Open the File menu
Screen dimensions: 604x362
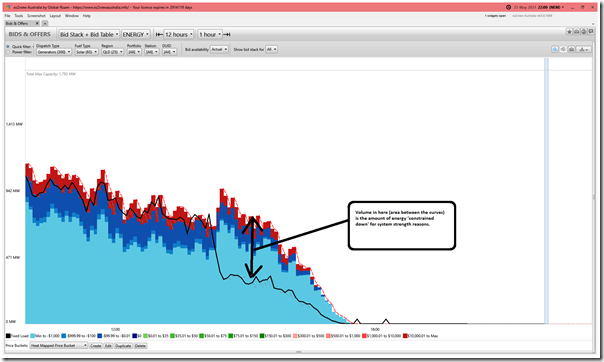pos(8,16)
